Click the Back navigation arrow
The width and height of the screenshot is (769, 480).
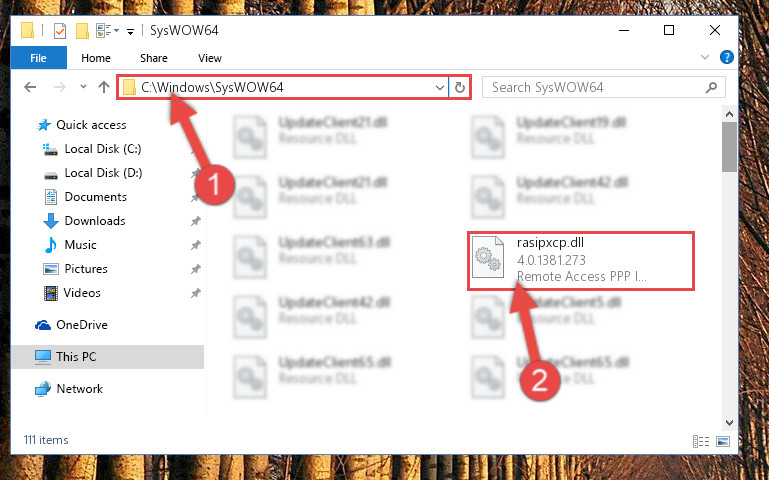(x=30, y=87)
